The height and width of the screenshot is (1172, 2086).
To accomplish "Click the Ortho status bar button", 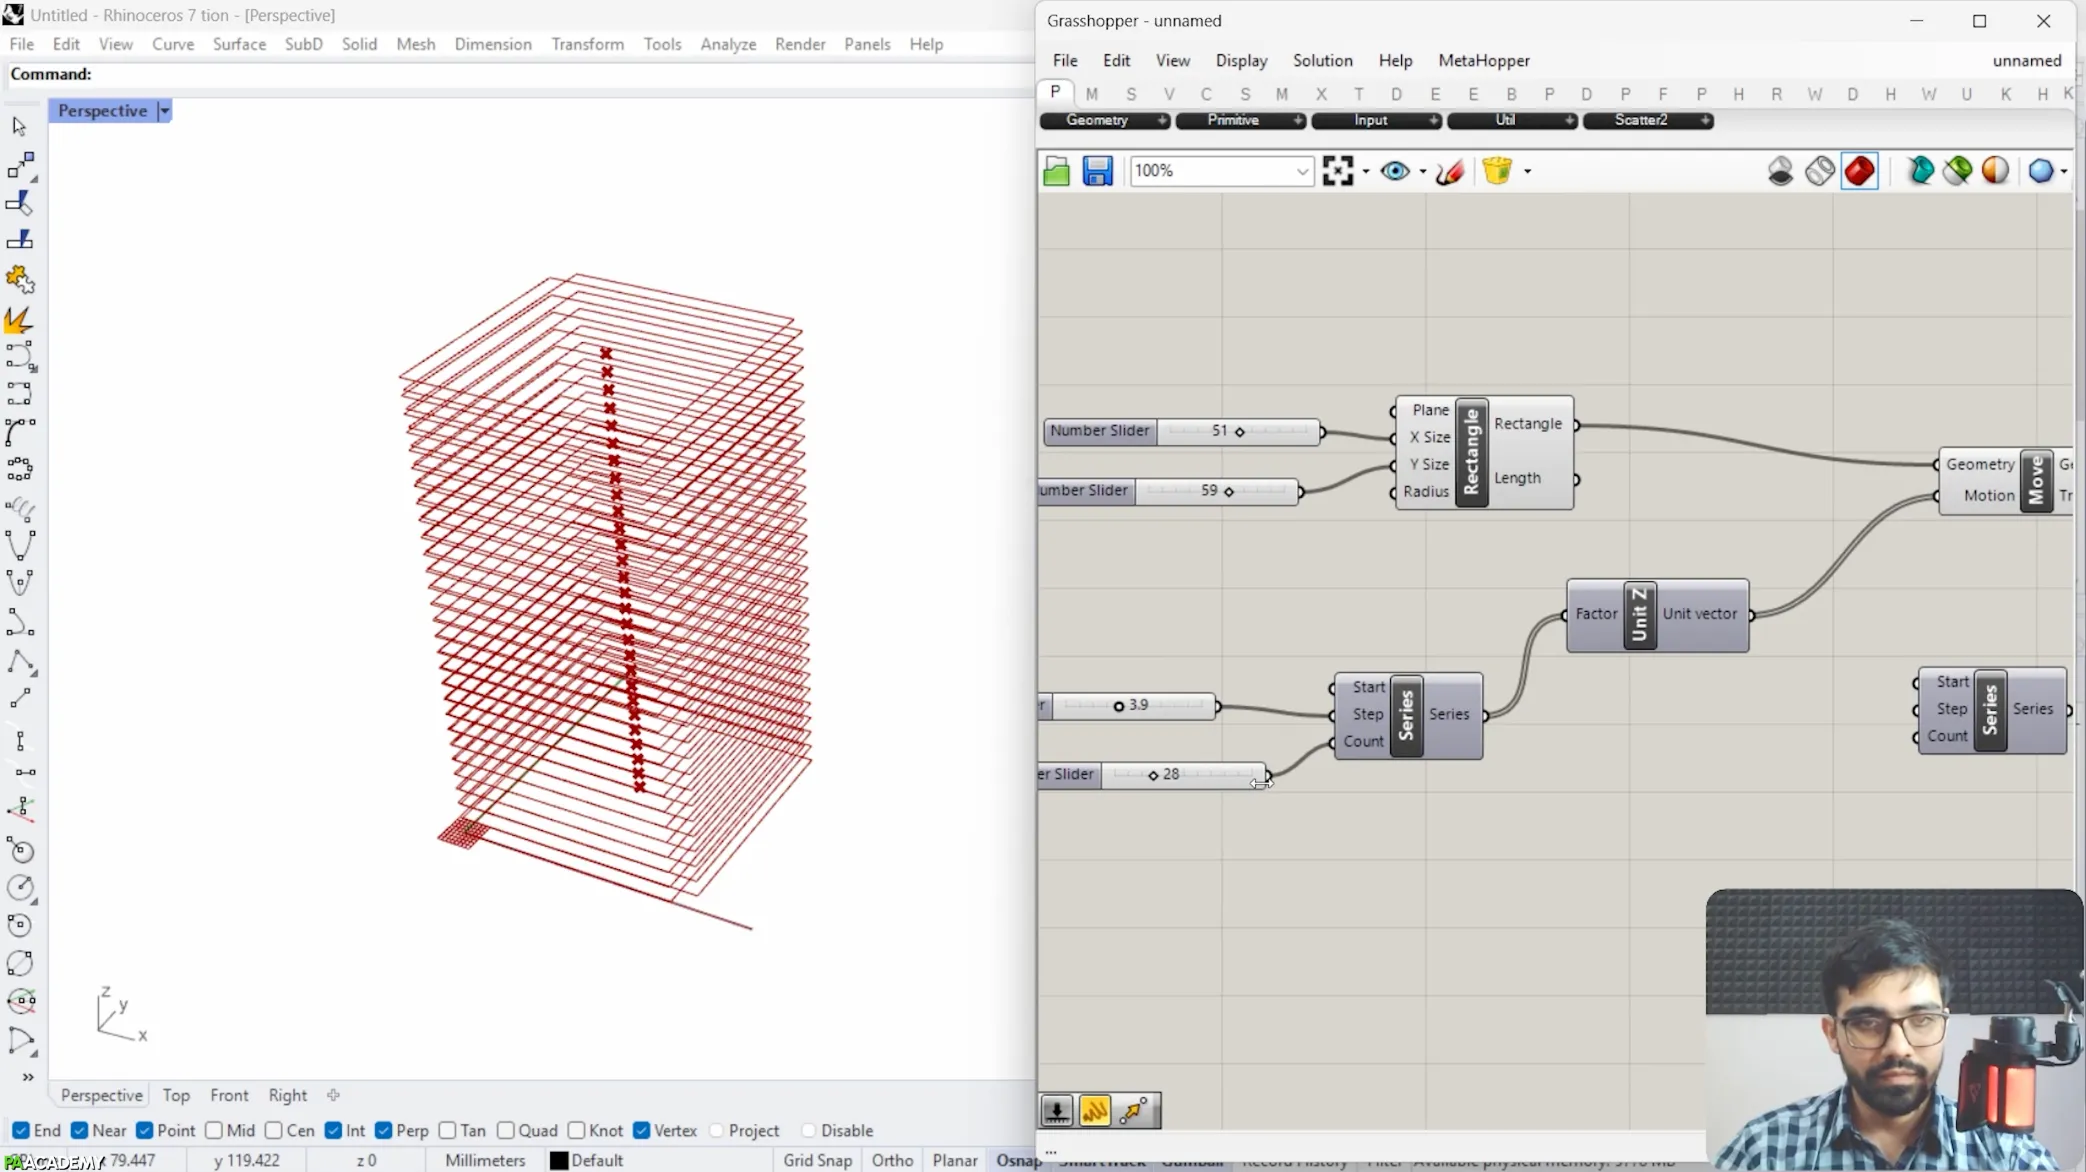I will pyautogui.click(x=891, y=1160).
